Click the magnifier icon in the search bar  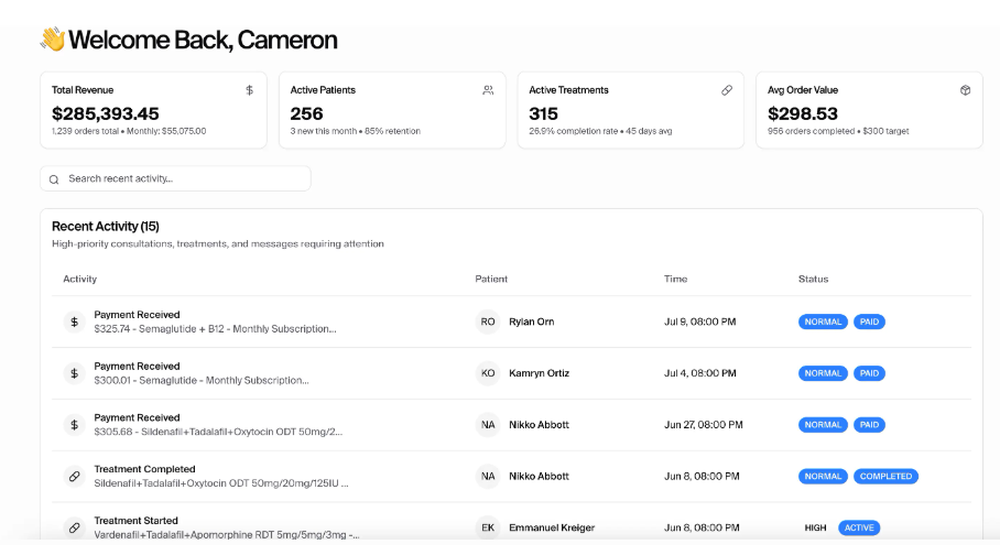[54, 179]
